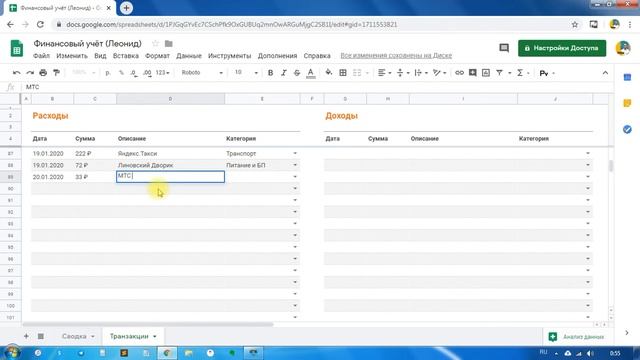Open the Инструменты menu
This screenshot has height=360, width=640.
[229, 56]
